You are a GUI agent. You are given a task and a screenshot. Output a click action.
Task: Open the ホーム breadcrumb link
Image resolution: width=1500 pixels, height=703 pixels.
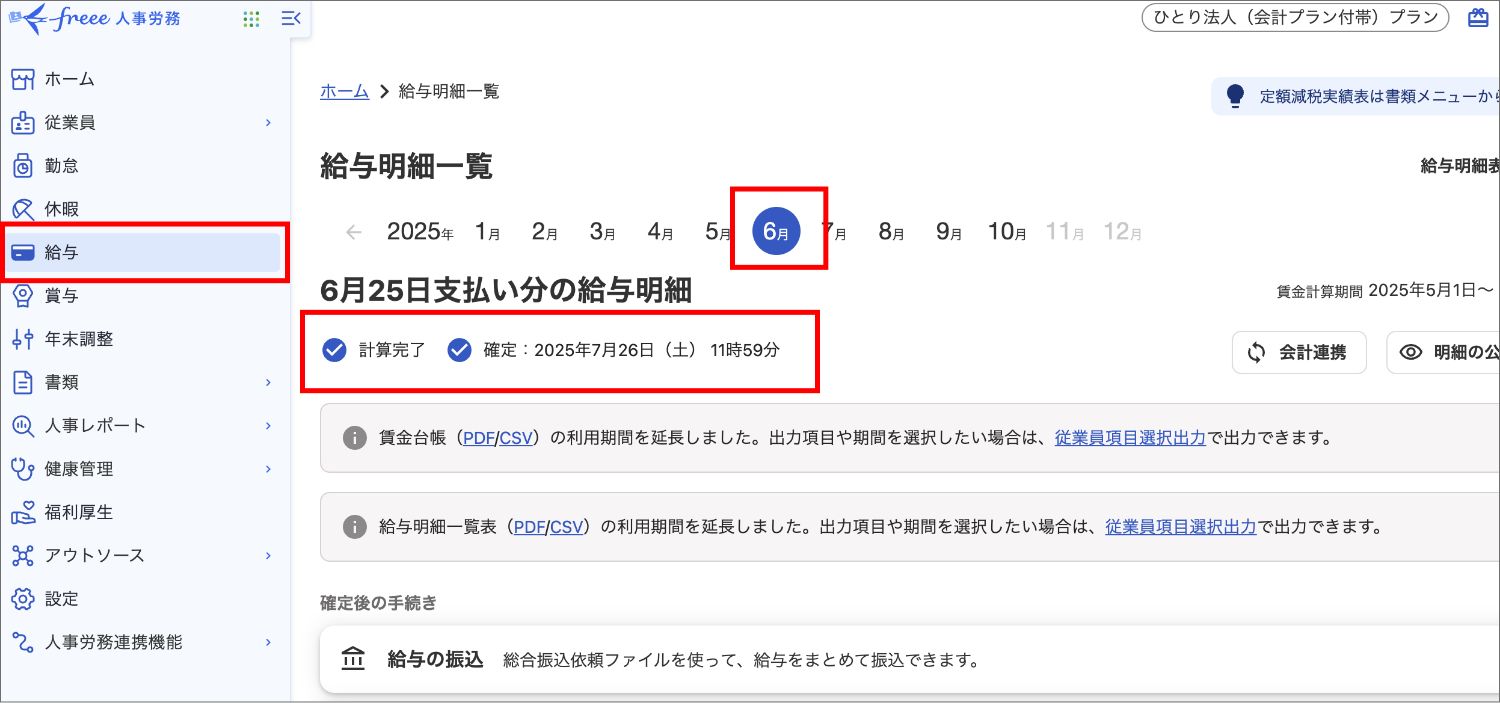[x=344, y=91]
